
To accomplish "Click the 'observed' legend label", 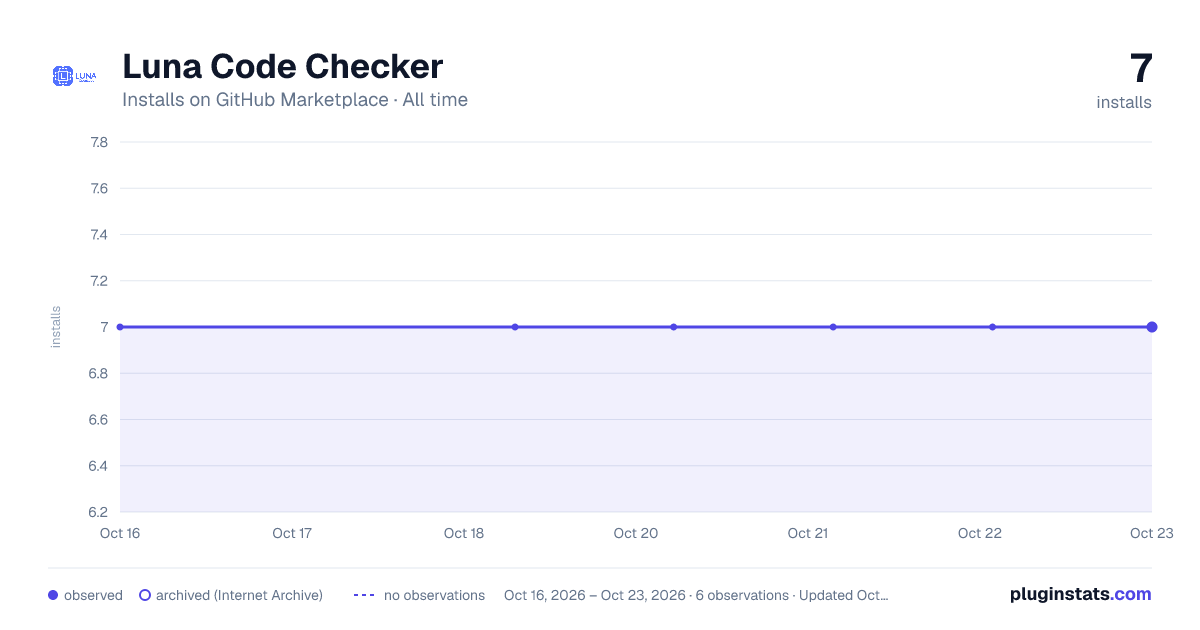I will (x=93, y=595).
